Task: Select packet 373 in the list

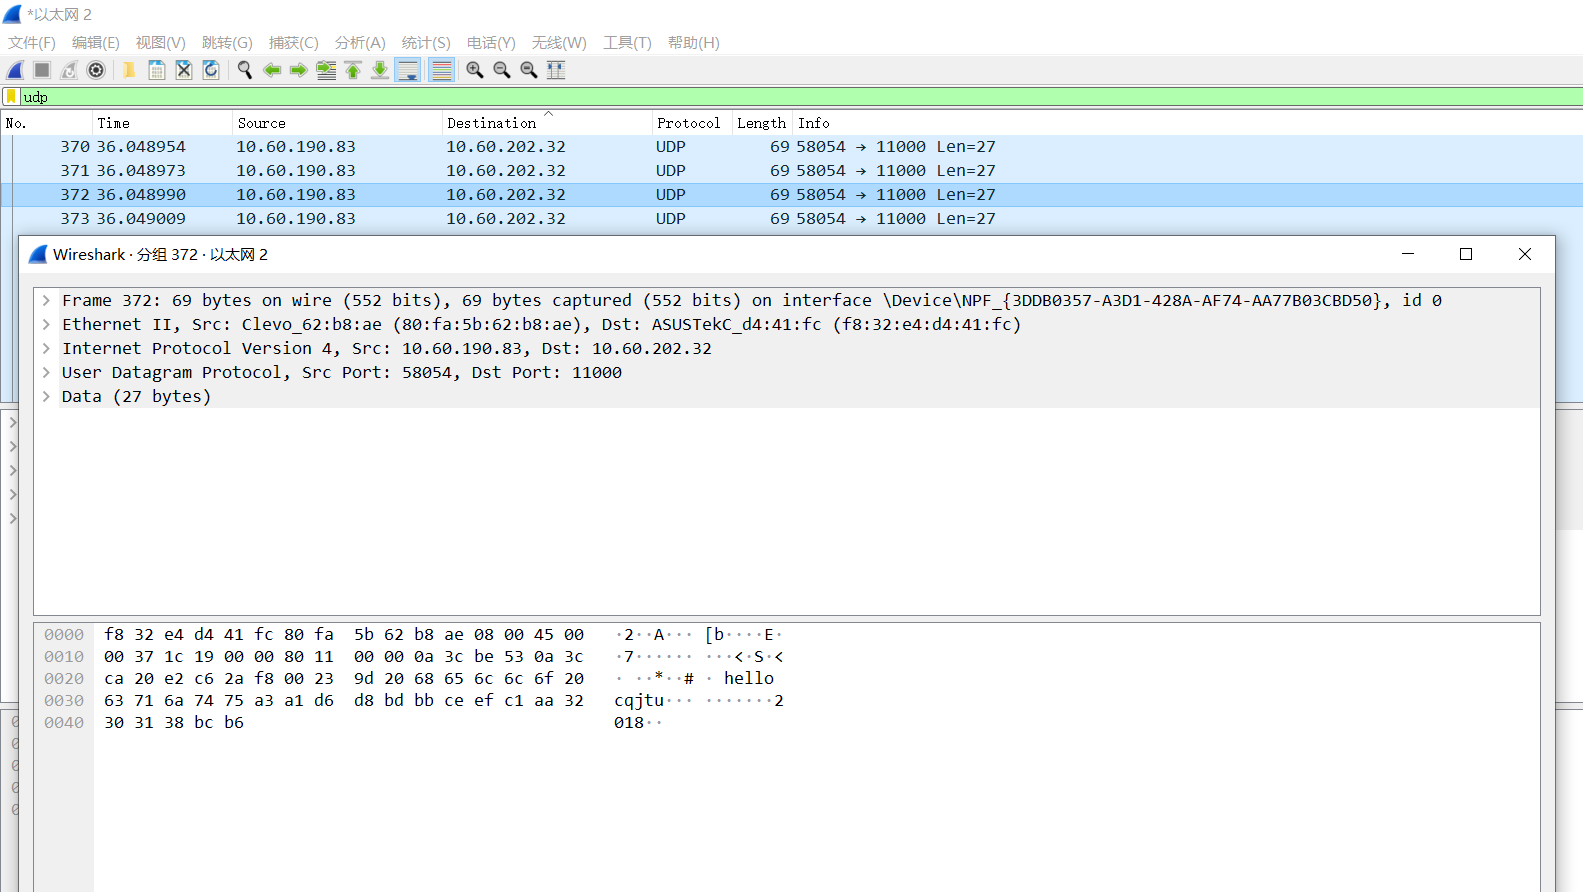Action: click(x=791, y=219)
